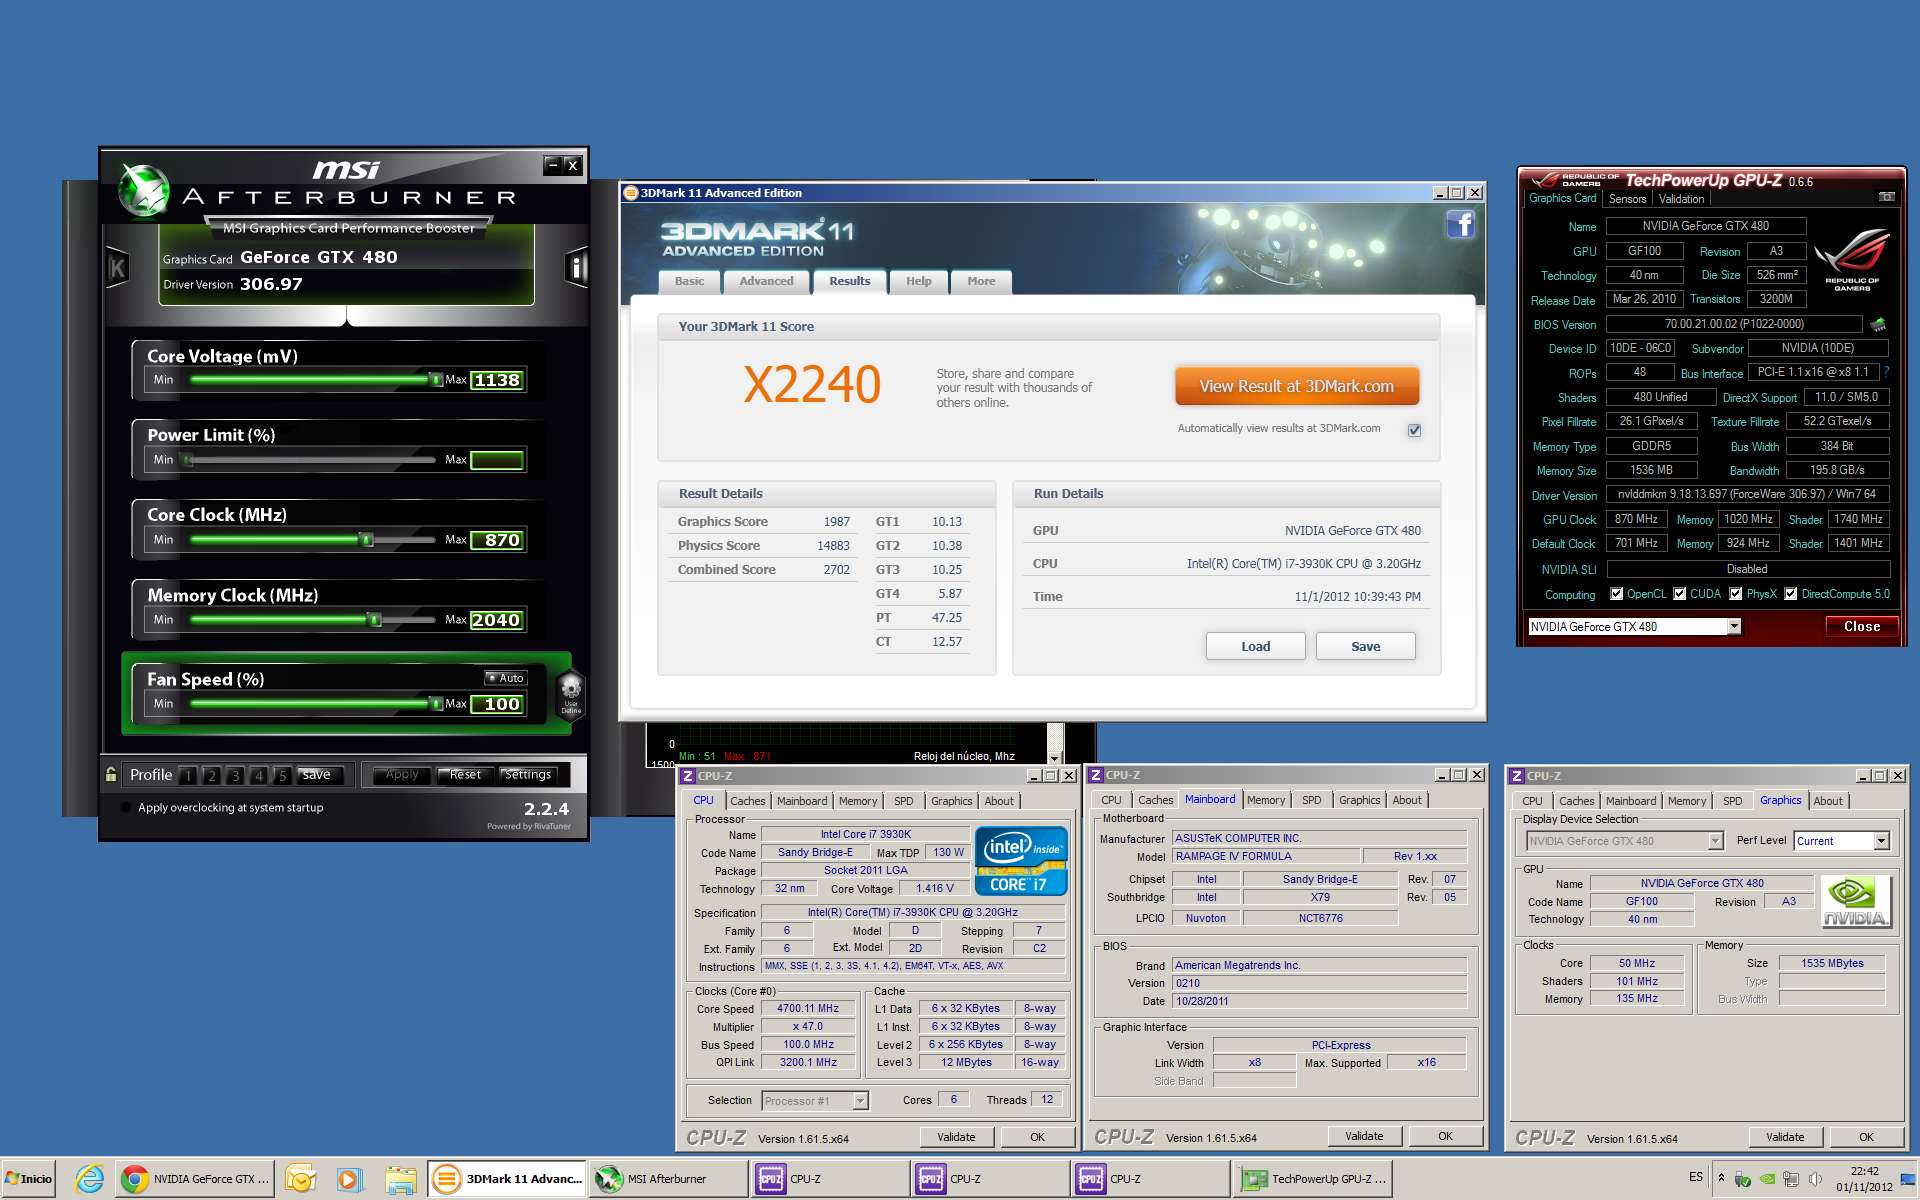This screenshot has height=1200, width=1920.
Task: Click the MSI Afterburner logo icon
Action: click(x=144, y=190)
